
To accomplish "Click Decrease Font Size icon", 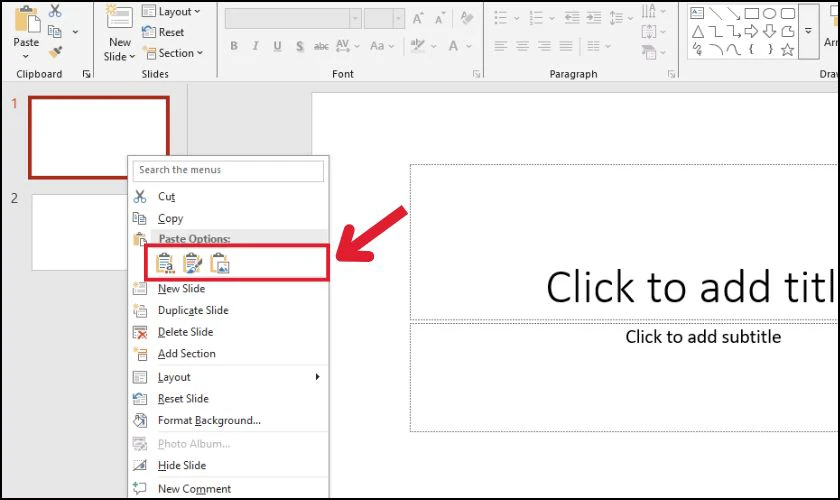I will click(x=440, y=19).
